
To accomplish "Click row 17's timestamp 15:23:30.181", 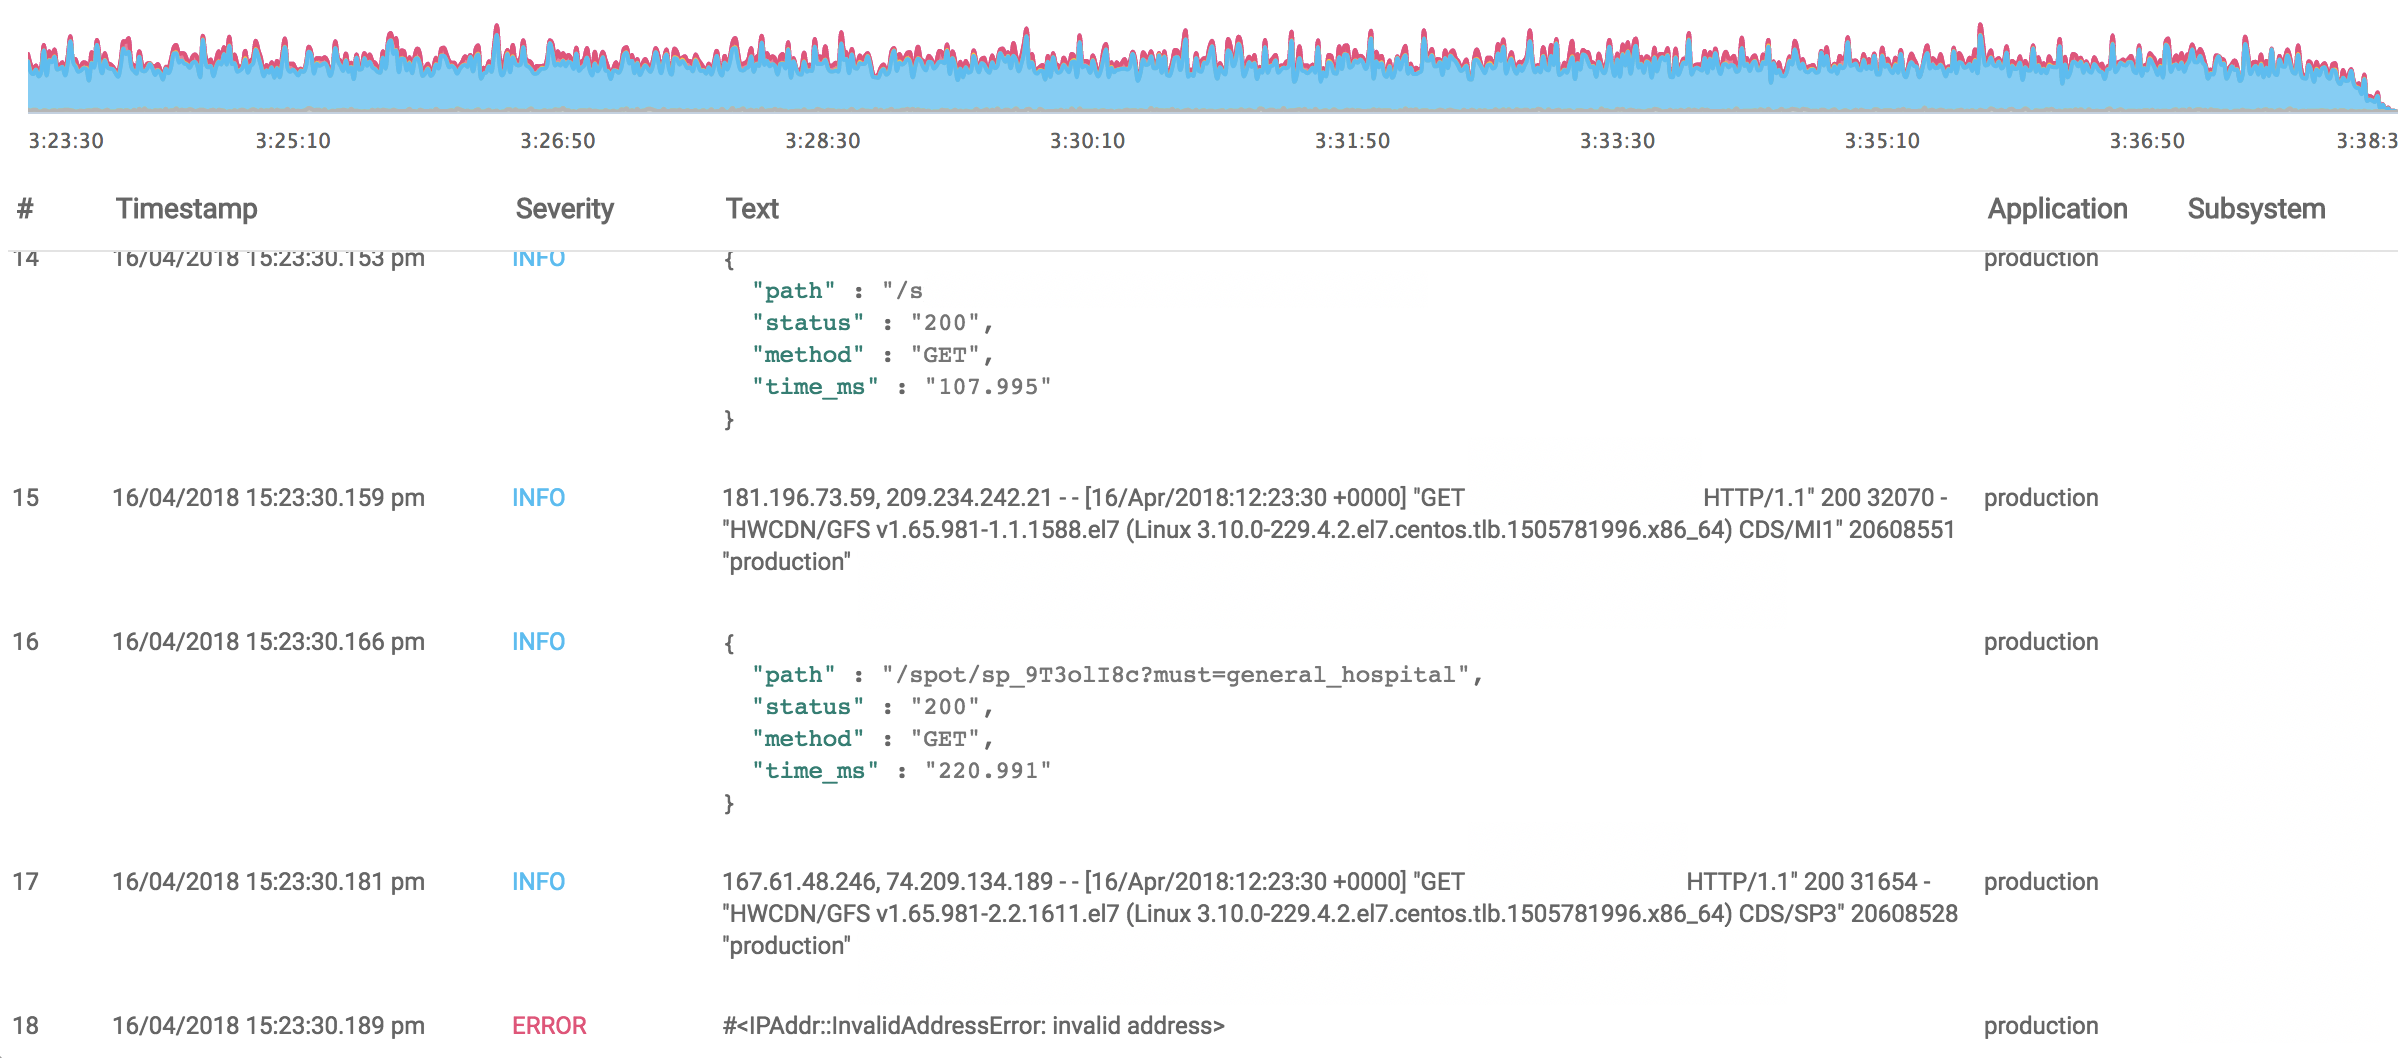I will coord(268,882).
